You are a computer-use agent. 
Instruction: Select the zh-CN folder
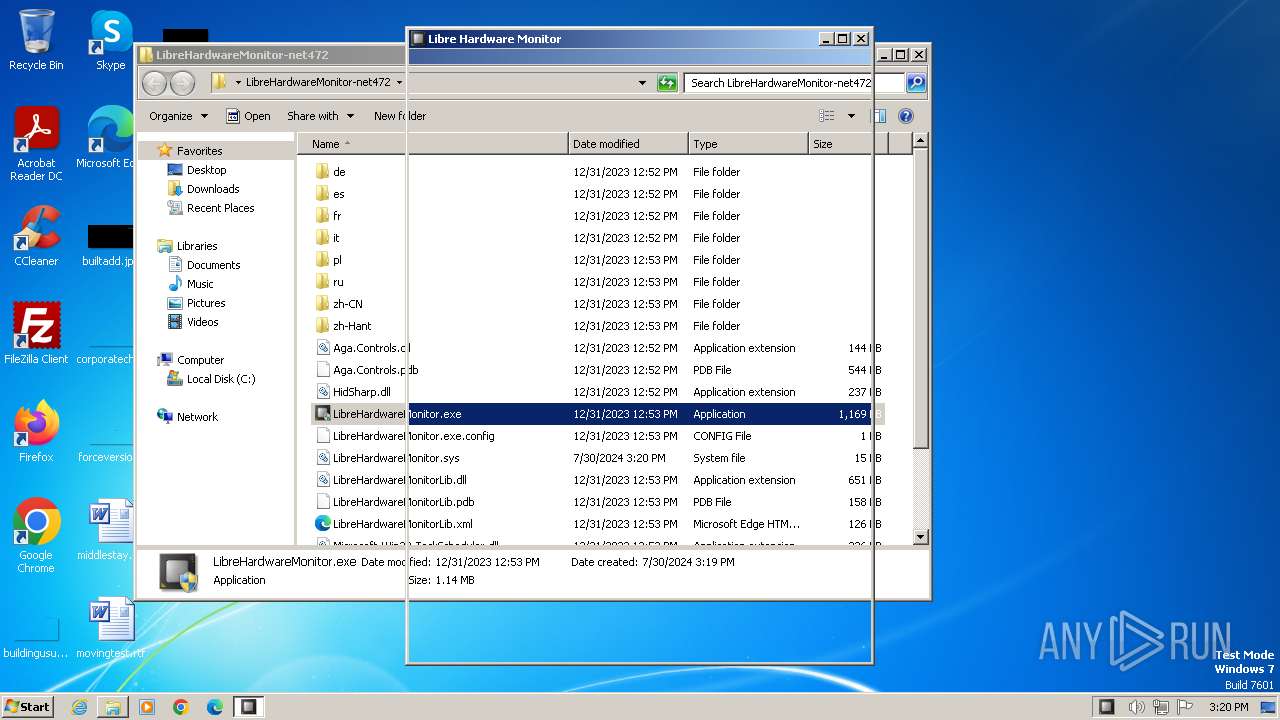pyautogui.click(x=338, y=304)
